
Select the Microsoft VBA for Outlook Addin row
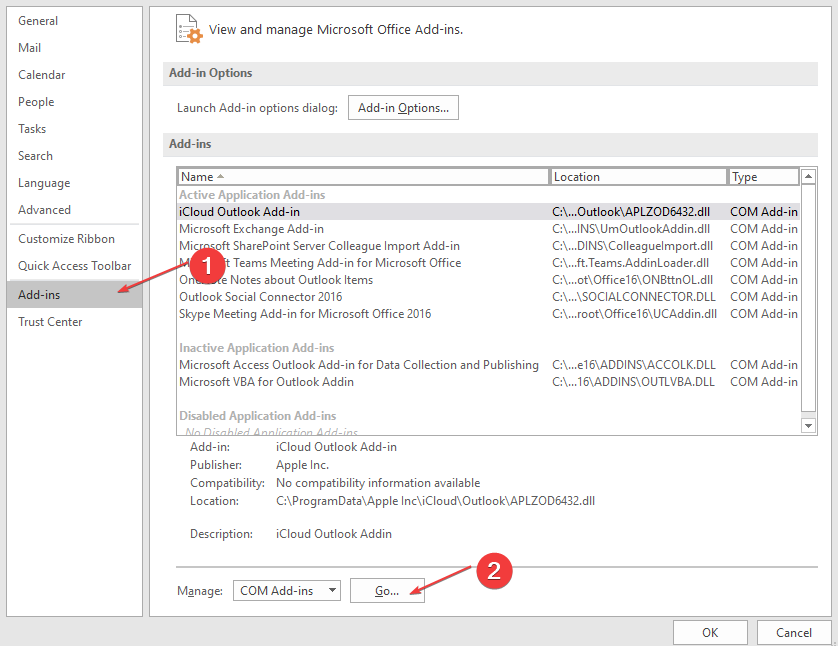(488, 382)
